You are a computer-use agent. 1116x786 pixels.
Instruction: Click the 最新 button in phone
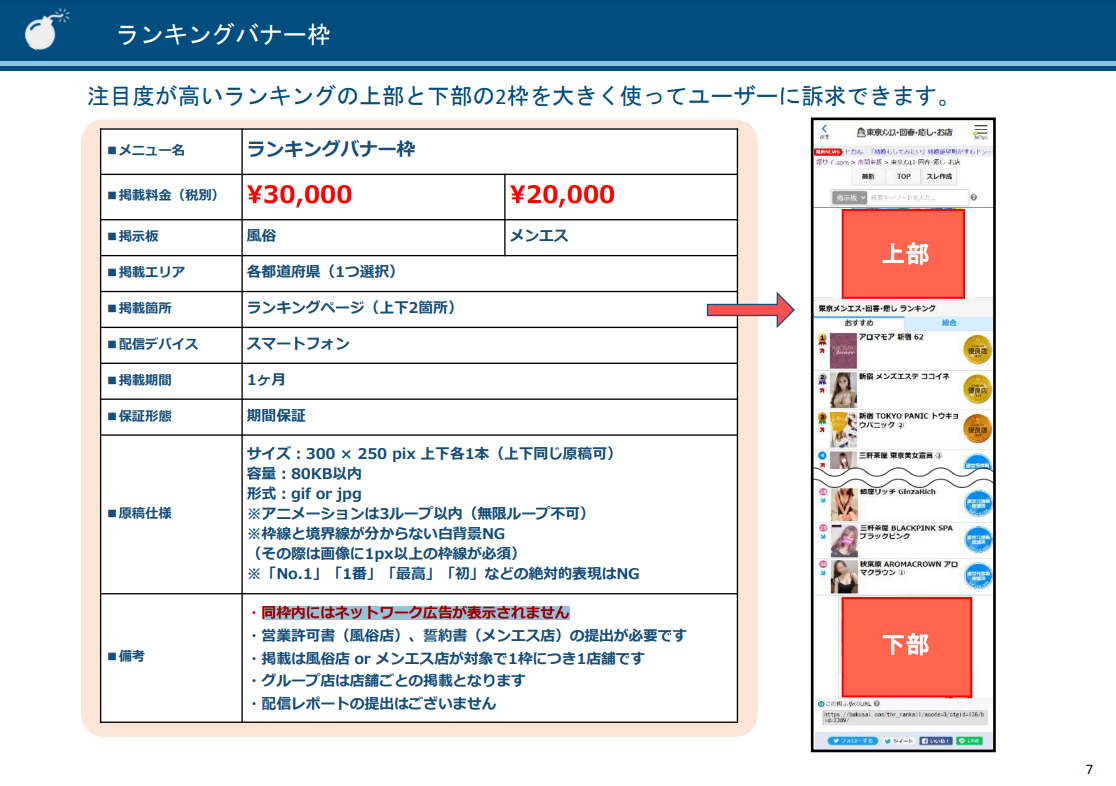(x=868, y=177)
